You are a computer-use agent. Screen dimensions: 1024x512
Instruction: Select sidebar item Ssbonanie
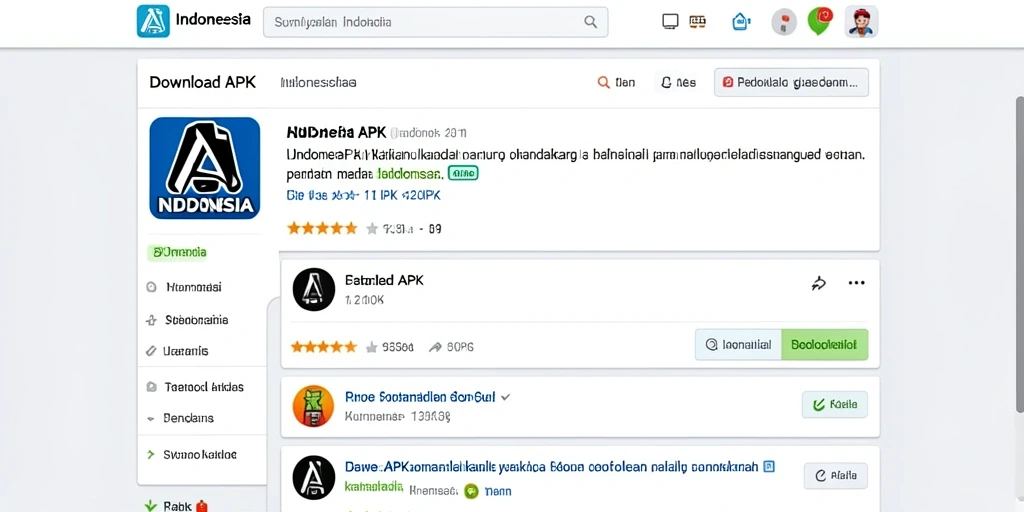(197, 320)
